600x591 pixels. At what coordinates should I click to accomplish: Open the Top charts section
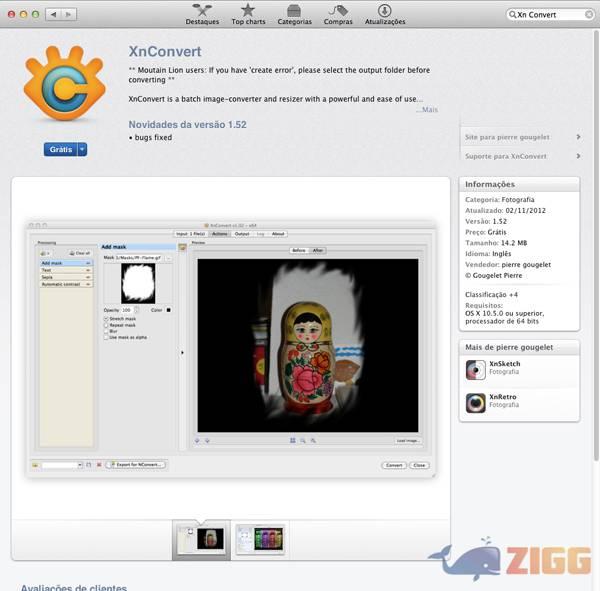[248, 14]
